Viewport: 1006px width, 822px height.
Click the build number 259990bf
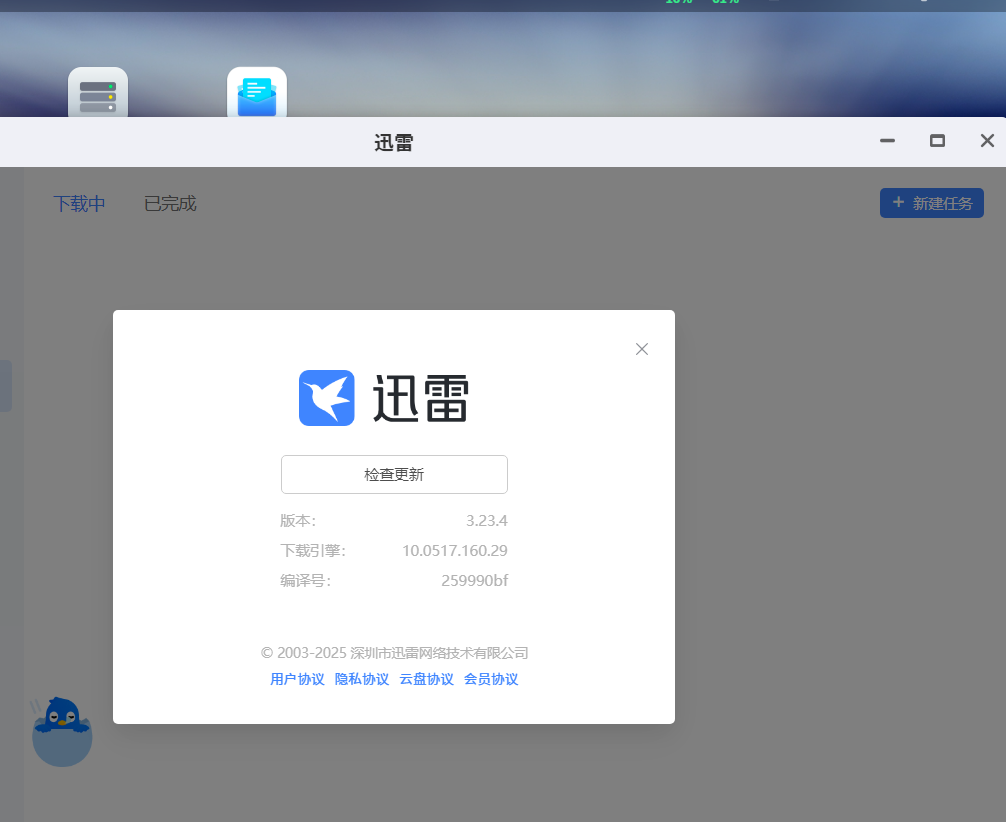pos(475,581)
